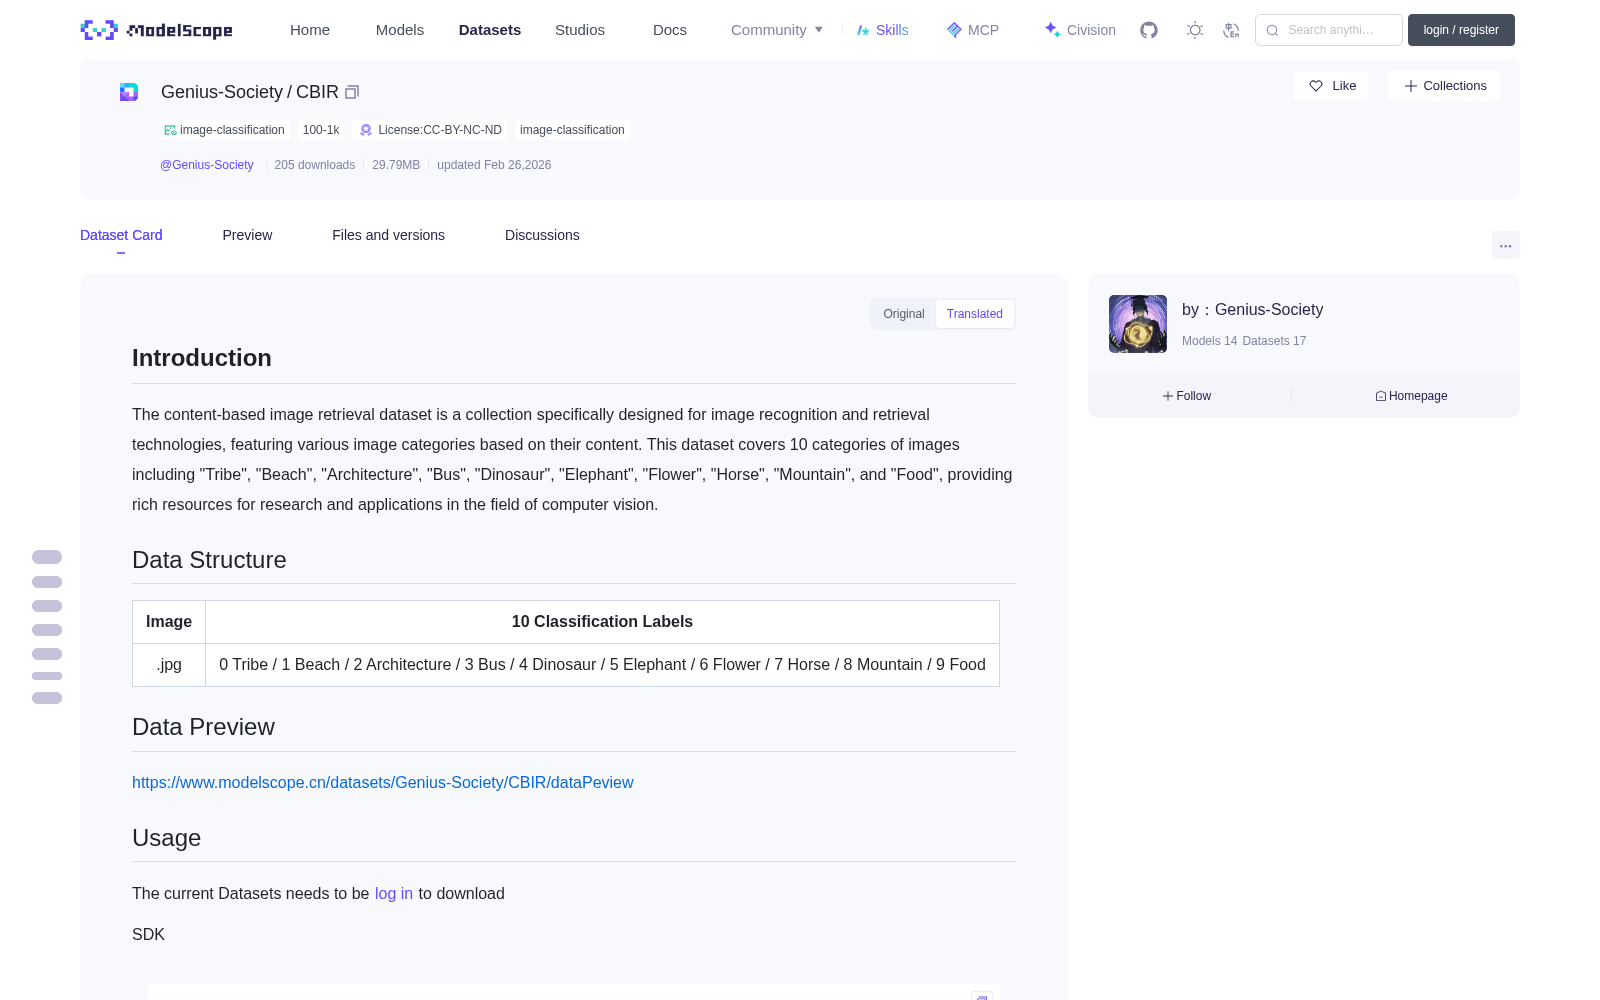Focus the Search anything input field
This screenshot has width=1600, height=1000.
point(1329,30)
